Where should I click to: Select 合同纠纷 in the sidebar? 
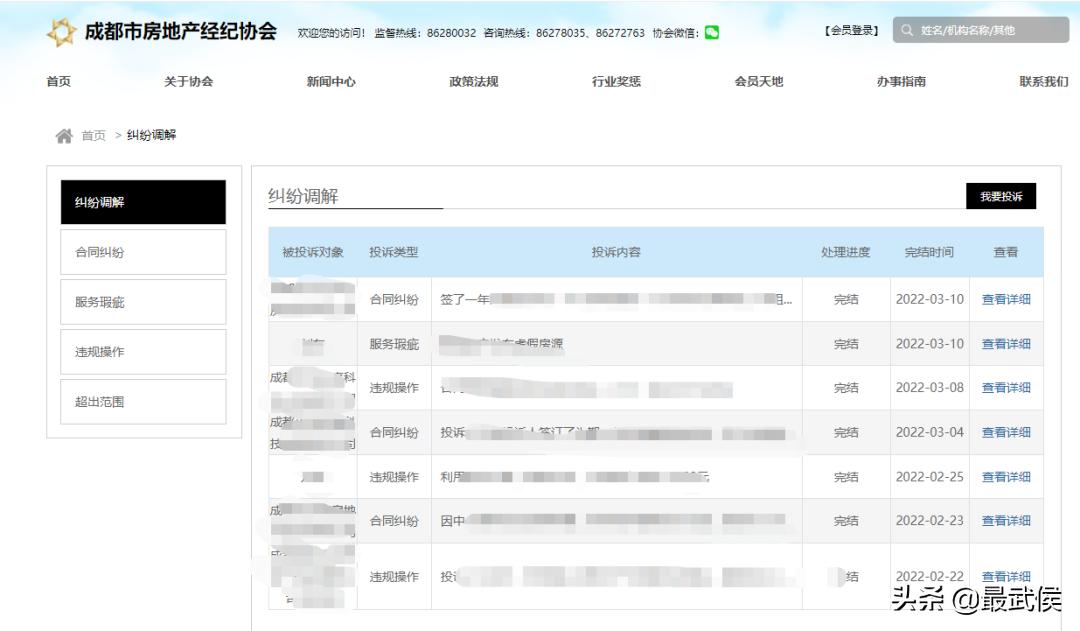(x=142, y=251)
